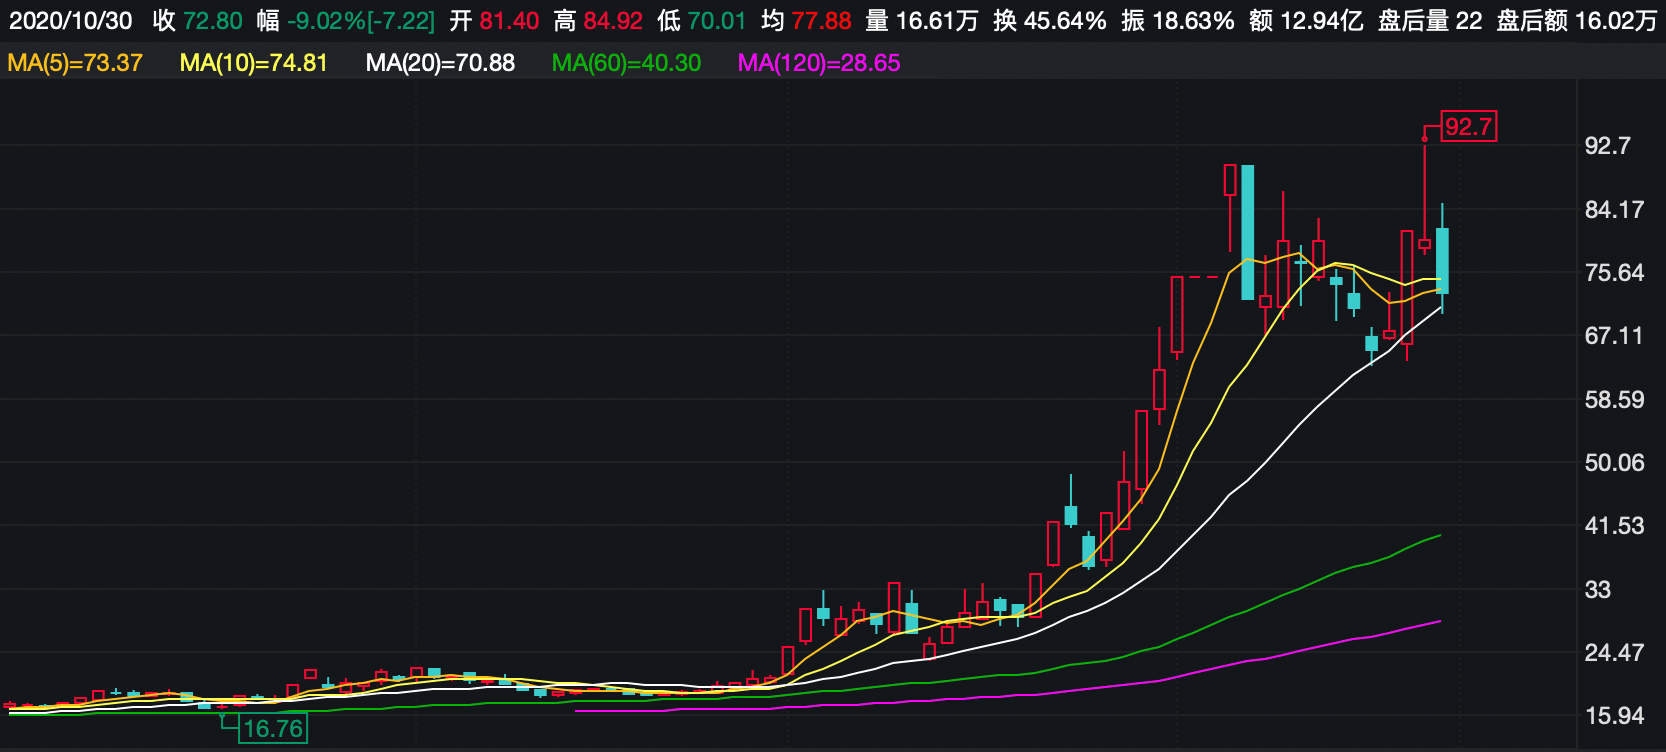Click the 41.53 price axis label
Viewport: 1666px width, 752px height.
[1614, 526]
